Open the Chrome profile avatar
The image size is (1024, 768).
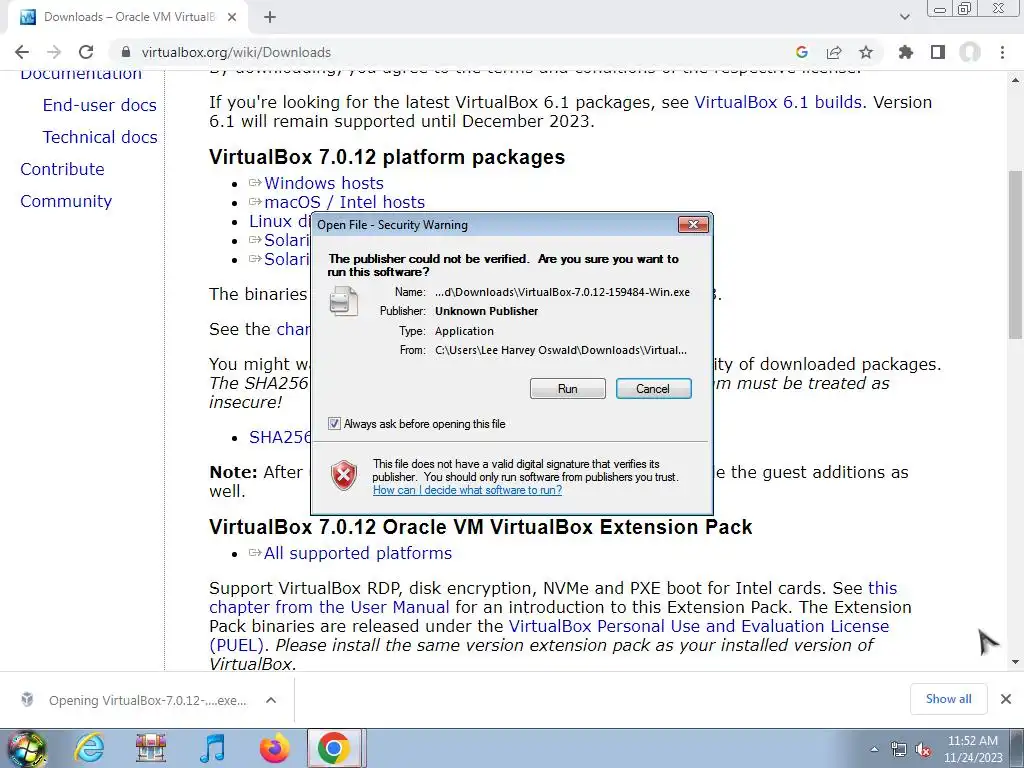click(970, 52)
